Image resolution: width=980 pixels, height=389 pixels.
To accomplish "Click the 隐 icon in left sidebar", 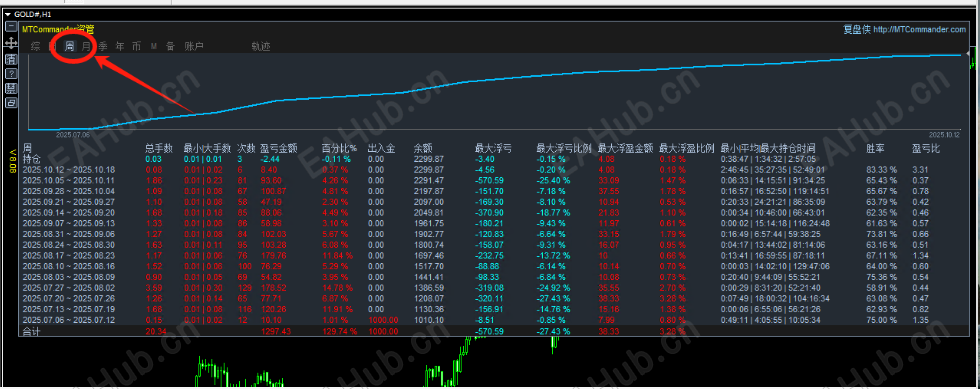I will pos(11,89).
